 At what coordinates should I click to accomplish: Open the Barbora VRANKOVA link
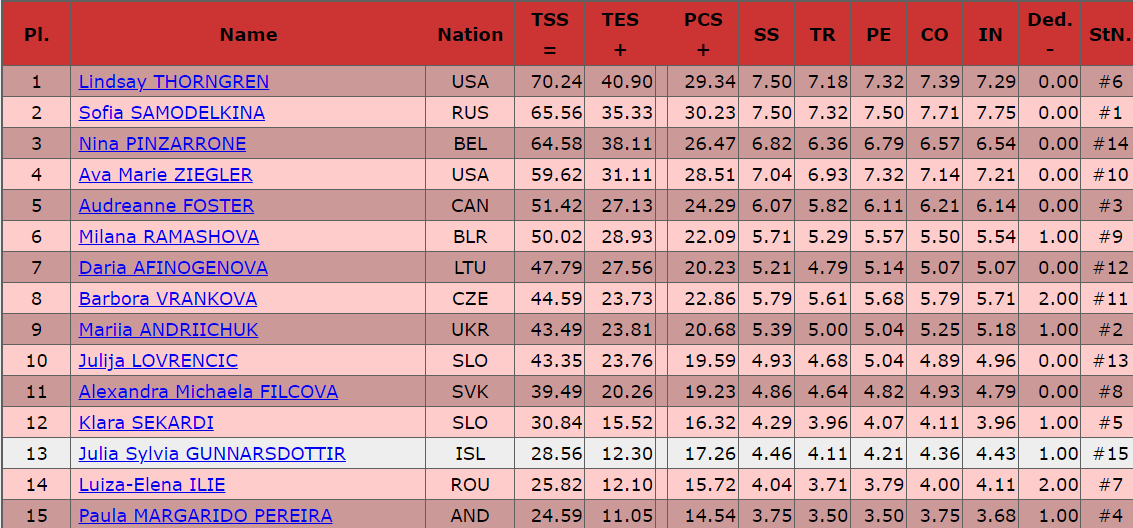[168, 299]
